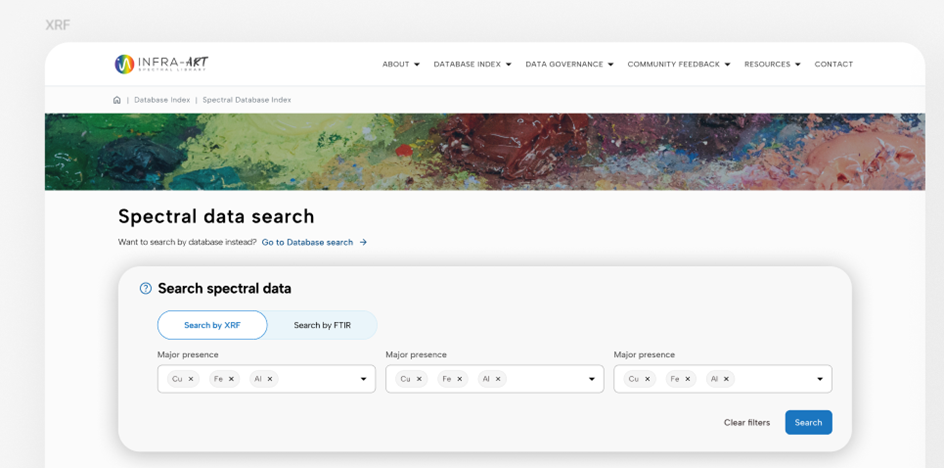Click Clear filters
This screenshot has height=468, width=944.
[x=747, y=423]
